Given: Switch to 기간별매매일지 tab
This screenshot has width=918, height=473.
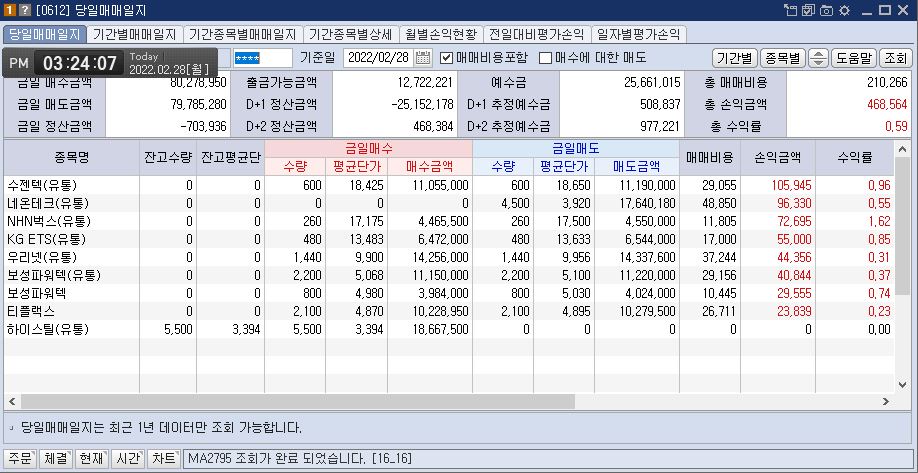Looking at the screenshot, I should (x=135, y=35).
